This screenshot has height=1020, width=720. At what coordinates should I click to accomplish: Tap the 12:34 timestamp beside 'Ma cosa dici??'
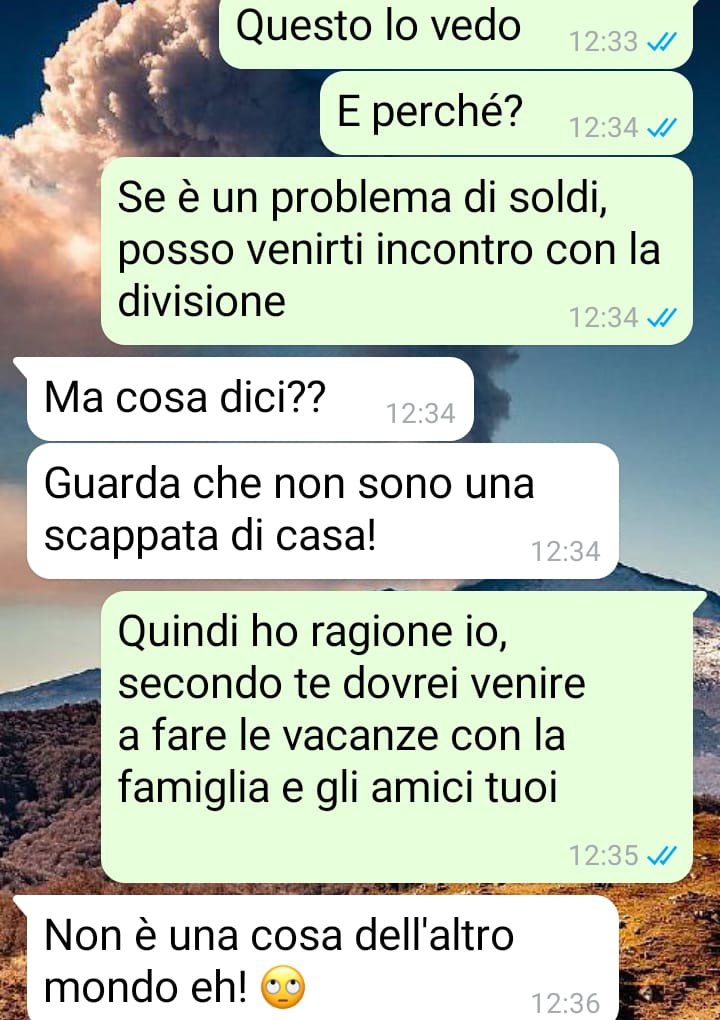(x=420, y=414)
